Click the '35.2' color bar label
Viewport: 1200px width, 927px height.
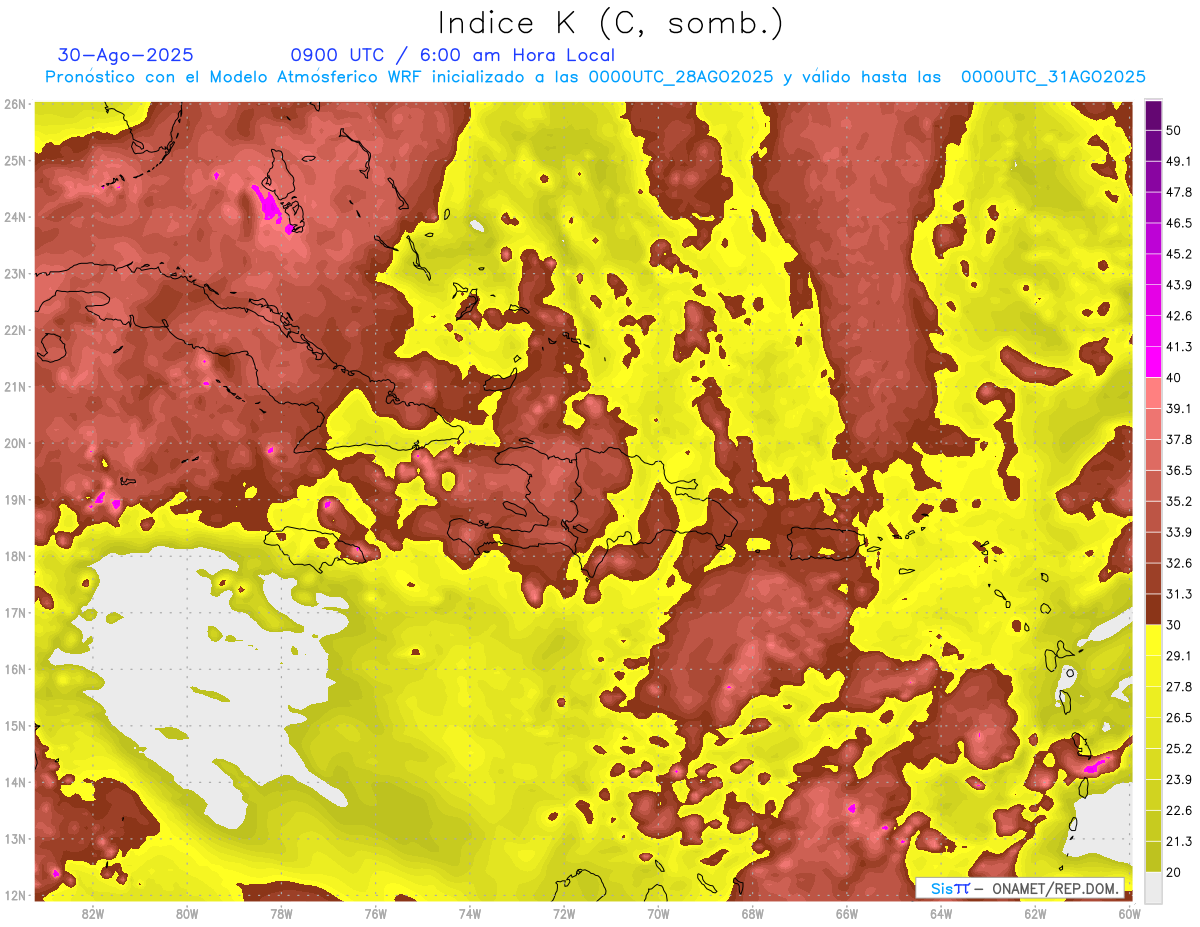1178,501
